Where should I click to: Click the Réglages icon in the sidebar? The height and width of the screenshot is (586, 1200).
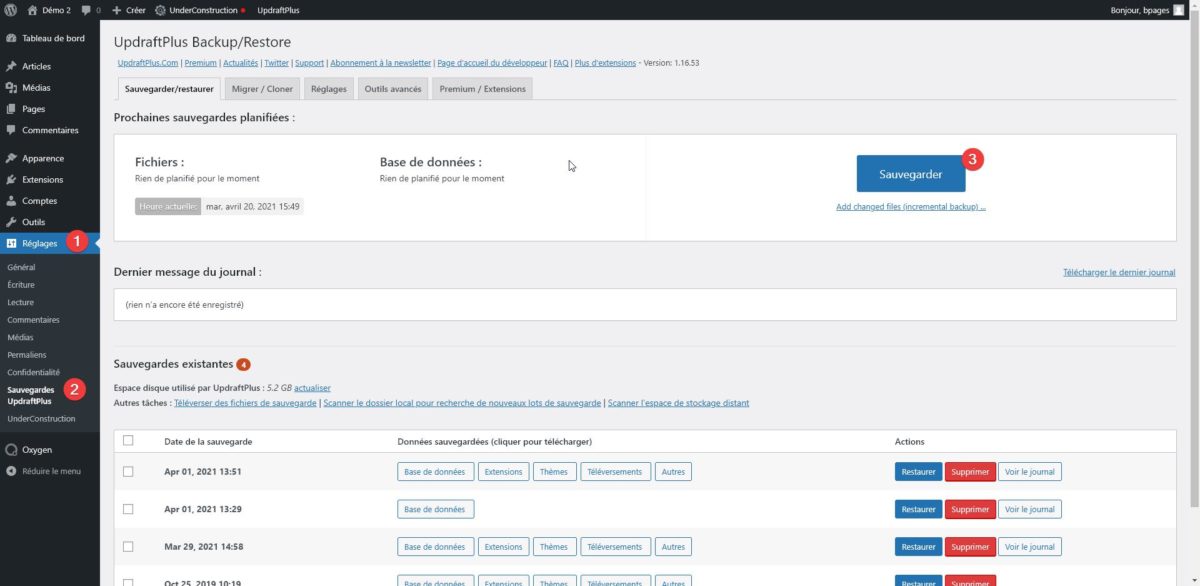click(11, 243)
